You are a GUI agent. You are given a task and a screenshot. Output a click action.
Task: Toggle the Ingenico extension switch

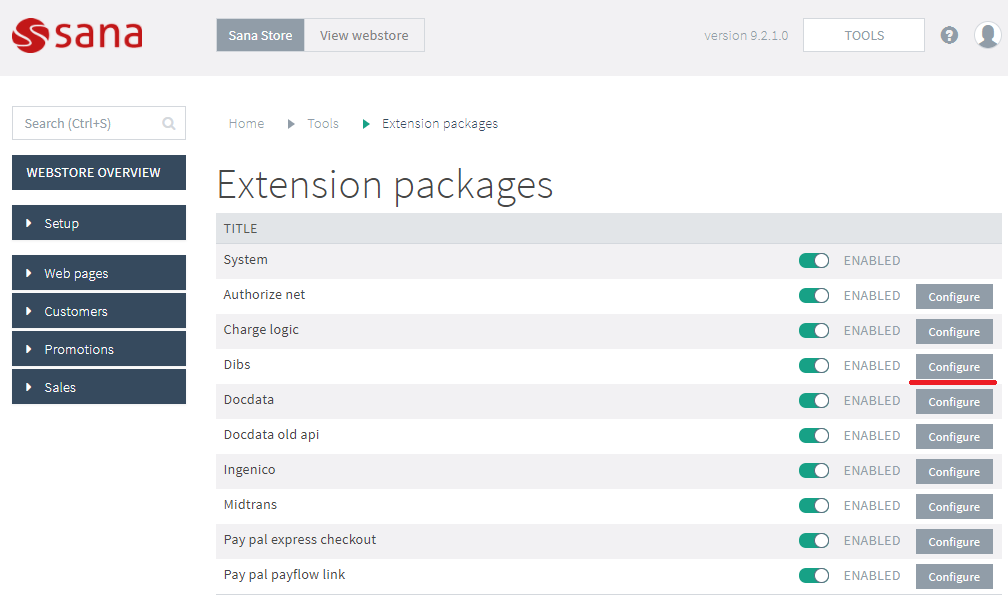pos(814,470)
